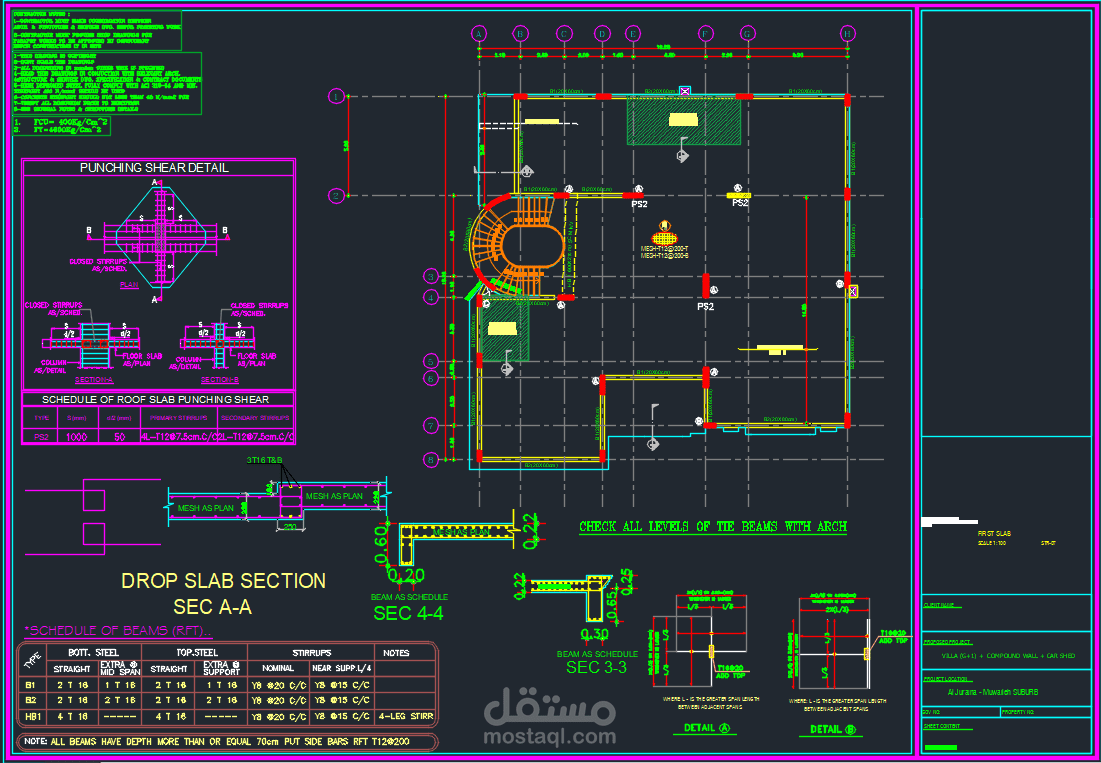This screenshot has height=763, width=1101.
Task: Click the 'MESH-T12@200-T' annotation on plan
Action: (664, 248)
